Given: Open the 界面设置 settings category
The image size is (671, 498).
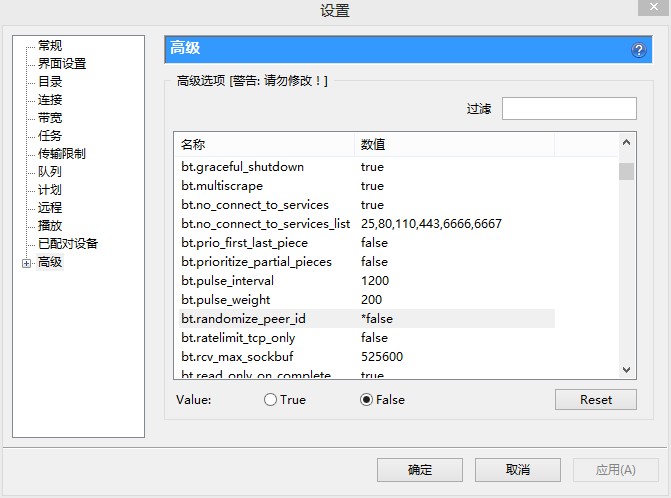Looking at the screenshot, I should 62,64.
